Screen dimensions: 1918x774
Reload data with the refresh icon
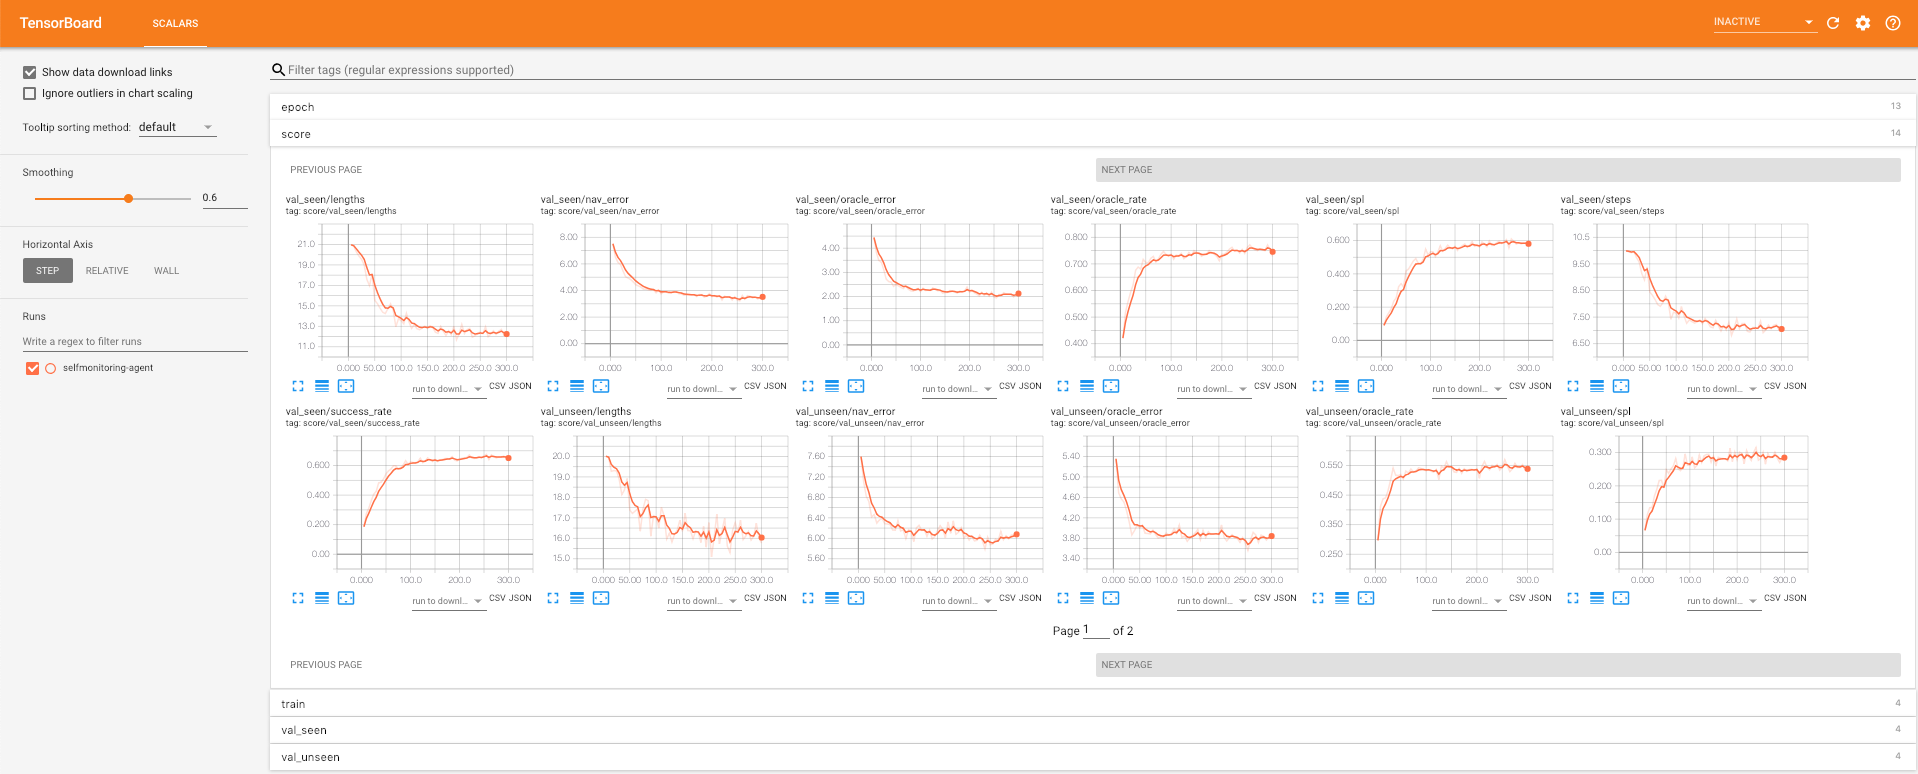click(1833, 23)
